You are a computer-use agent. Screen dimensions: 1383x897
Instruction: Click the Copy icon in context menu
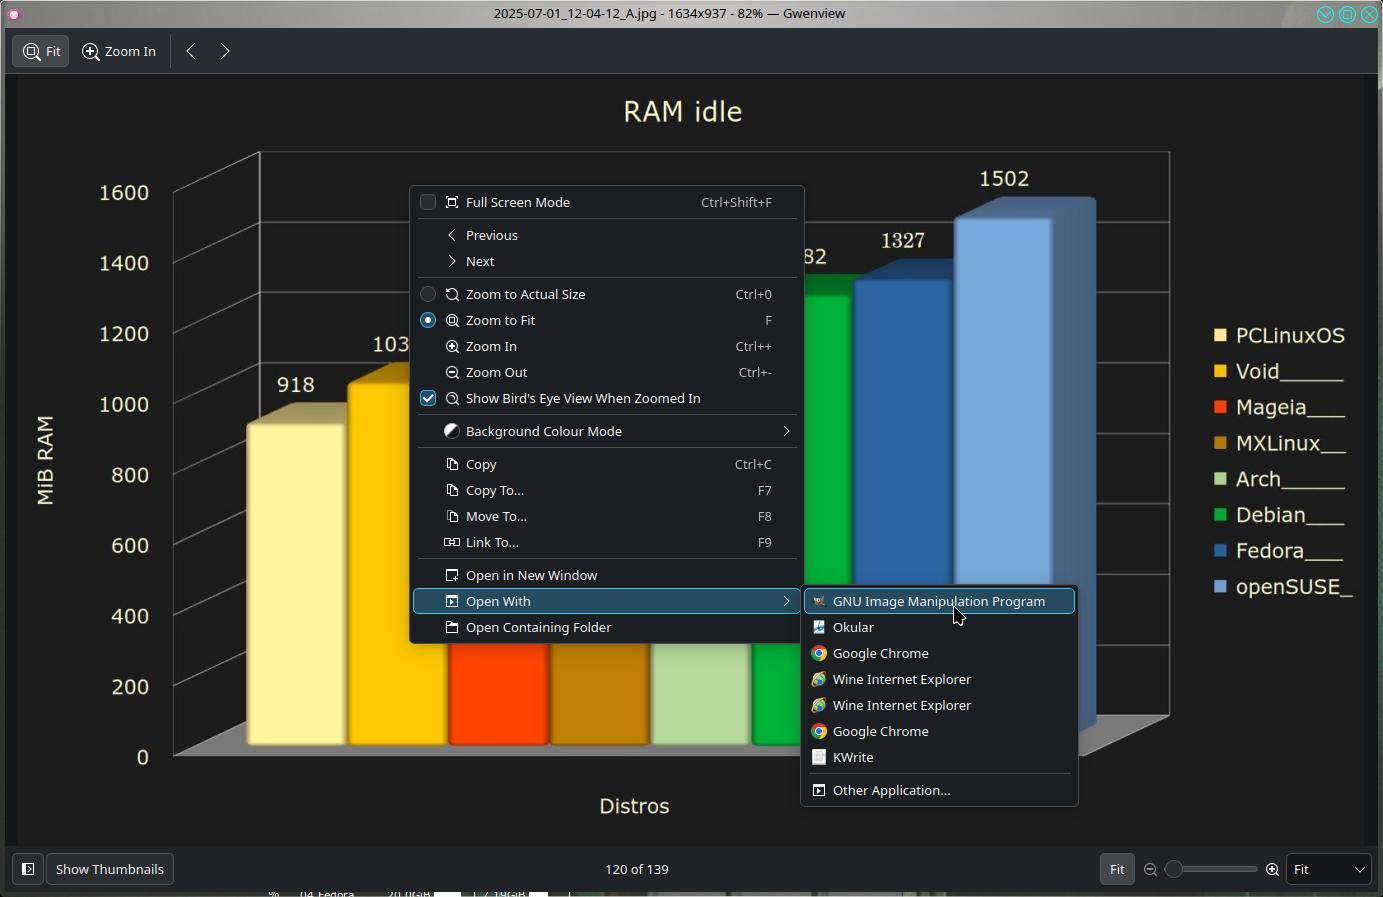(x=452, y=464)
